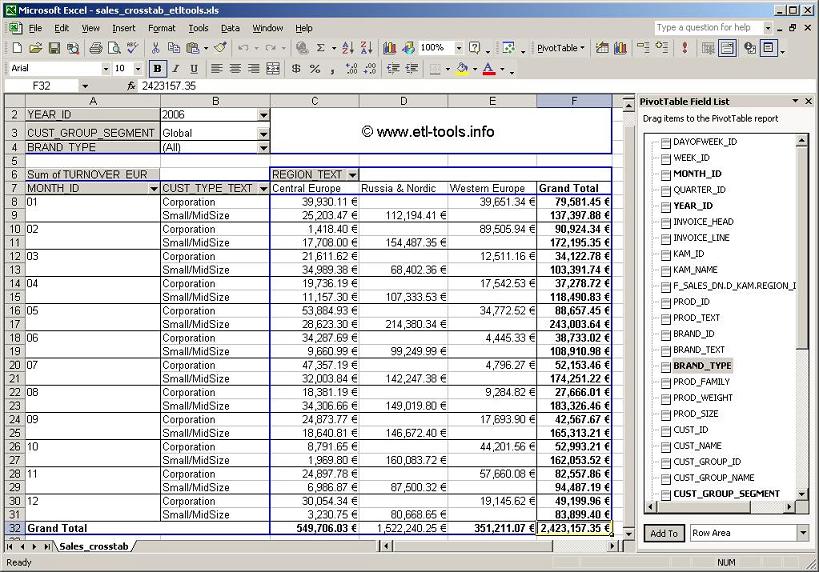
Task: Click the New workbook icon
Action: click(17, 48)
